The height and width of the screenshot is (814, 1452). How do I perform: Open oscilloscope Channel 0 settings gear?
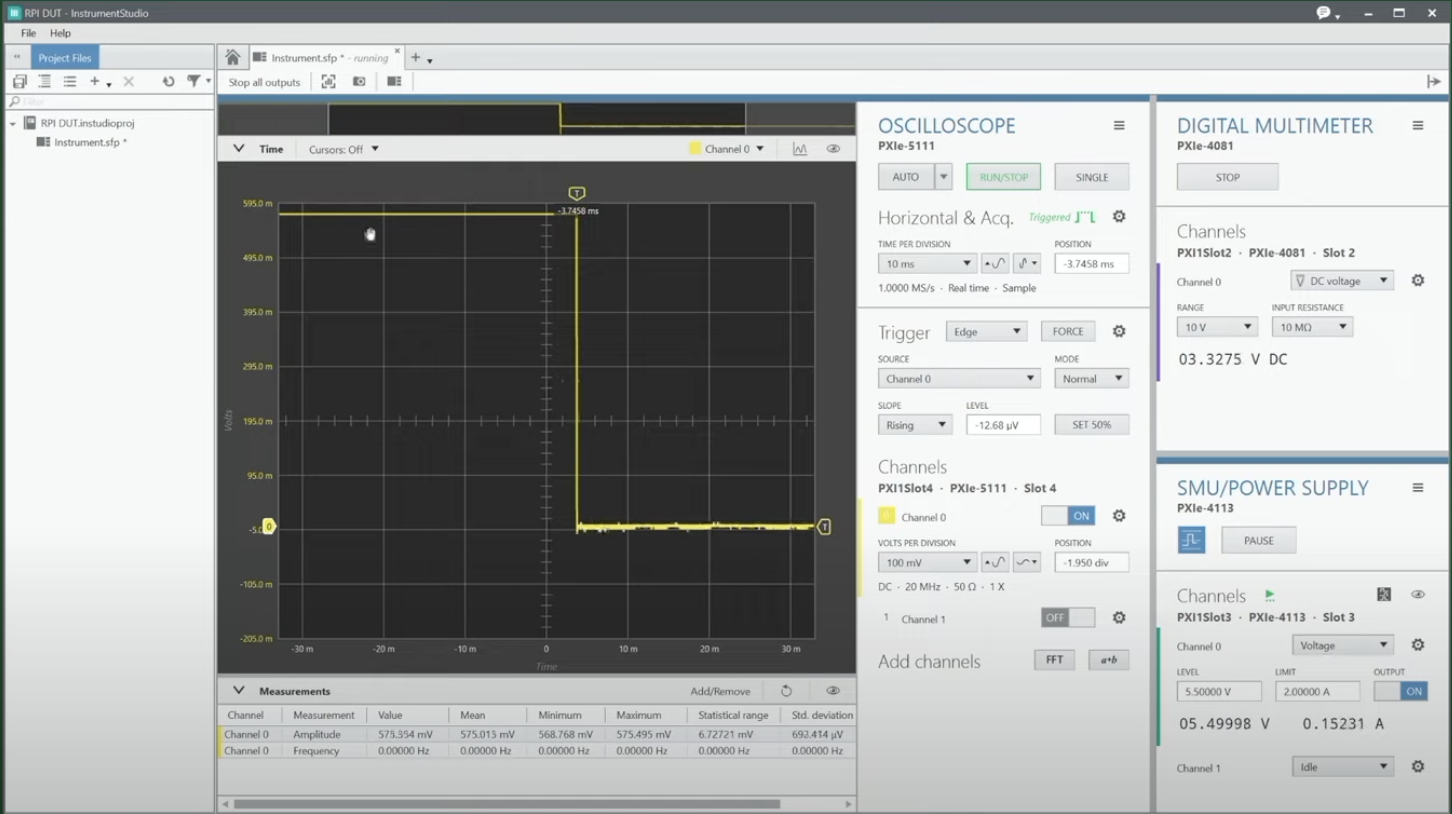click(x=1119, y=516)
